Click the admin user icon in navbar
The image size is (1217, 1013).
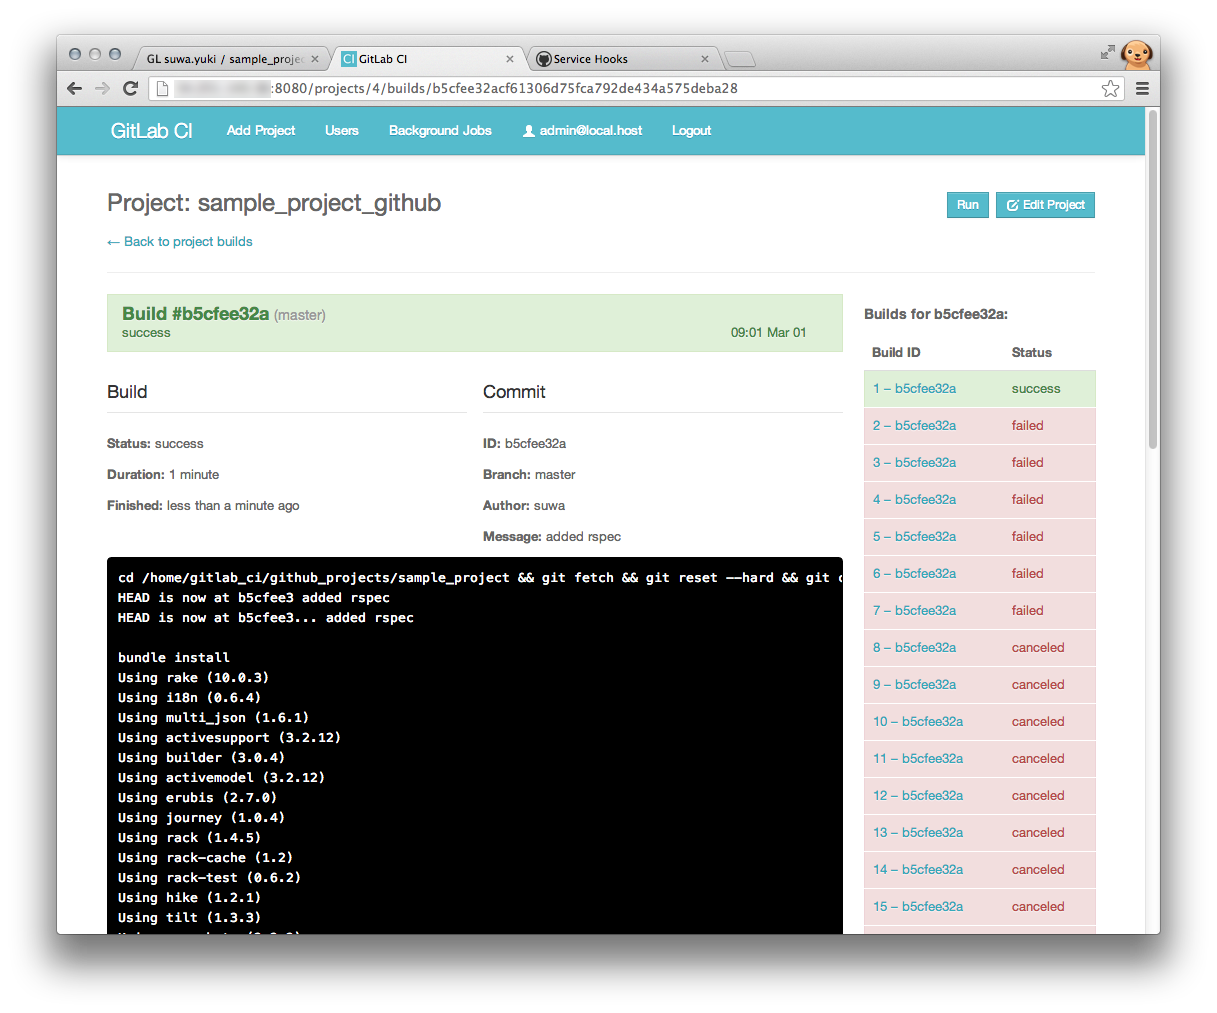click(x=527, y=130)
